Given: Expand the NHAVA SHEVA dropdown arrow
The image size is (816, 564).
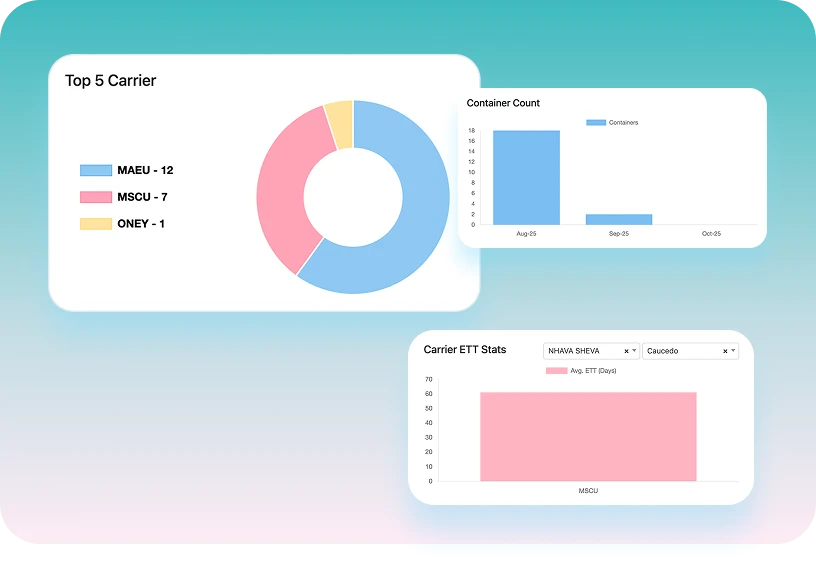Looking at the screenshot, I should coord(634,351).
